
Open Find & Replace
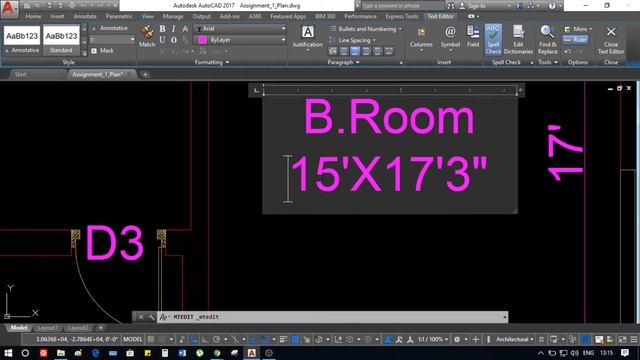(547, 39)
